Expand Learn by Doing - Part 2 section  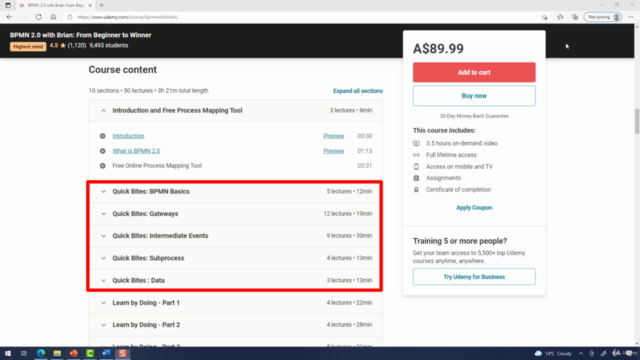pos(236,325)
